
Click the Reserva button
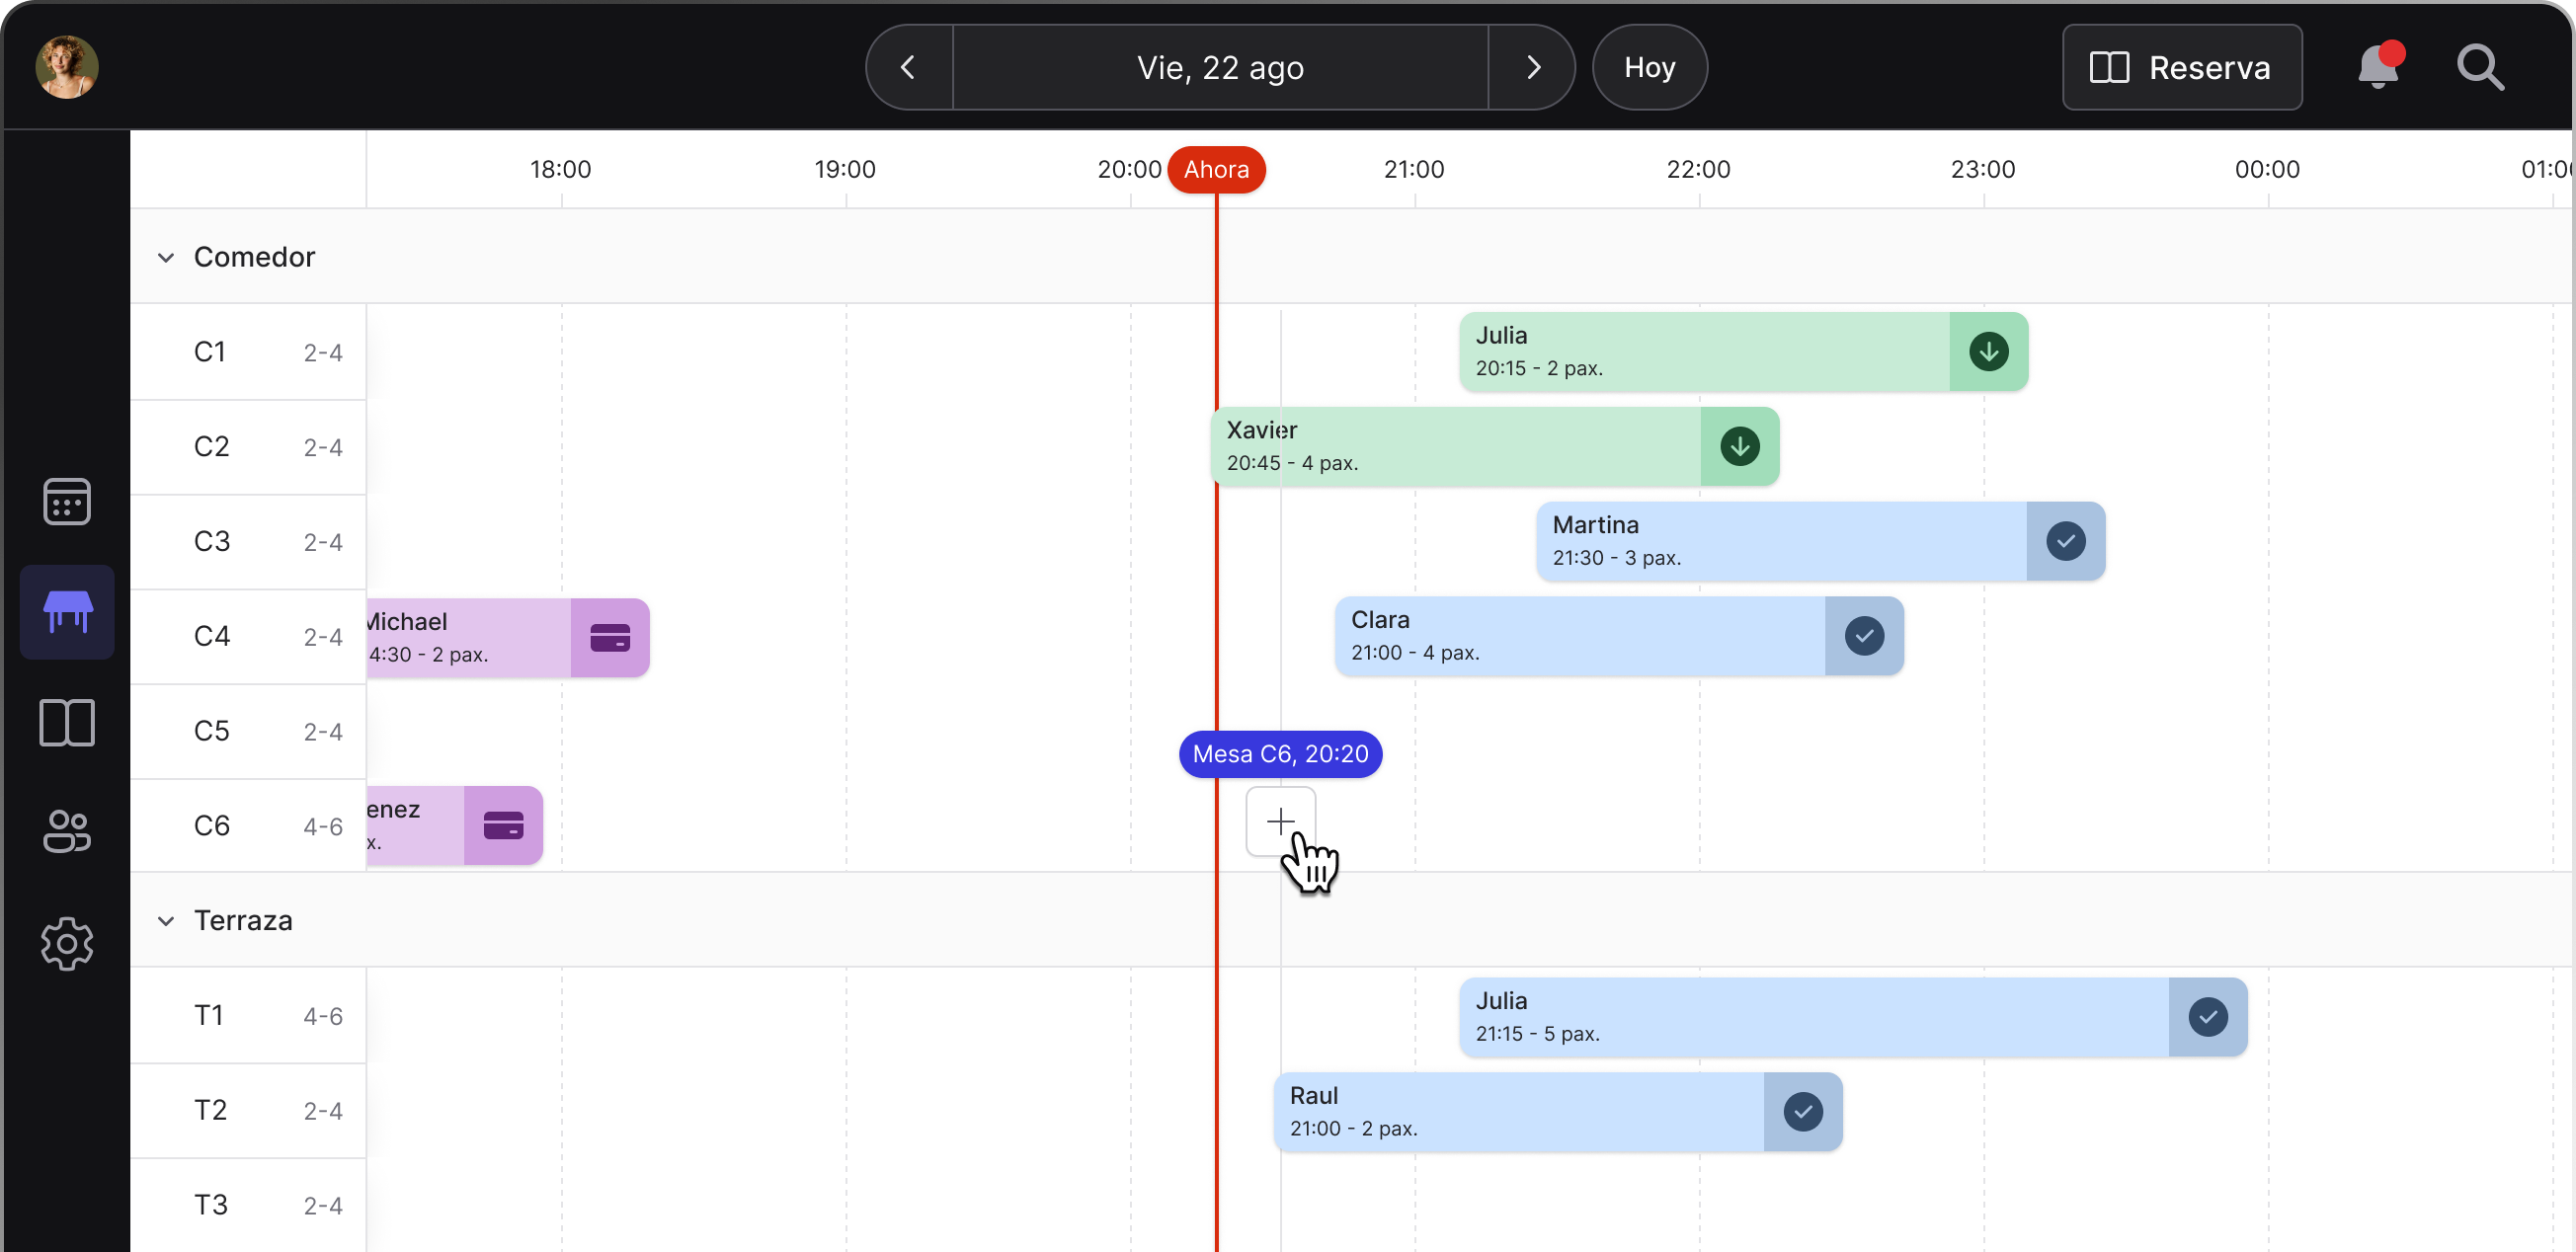pyautogui.click(x=2181, y=67)
